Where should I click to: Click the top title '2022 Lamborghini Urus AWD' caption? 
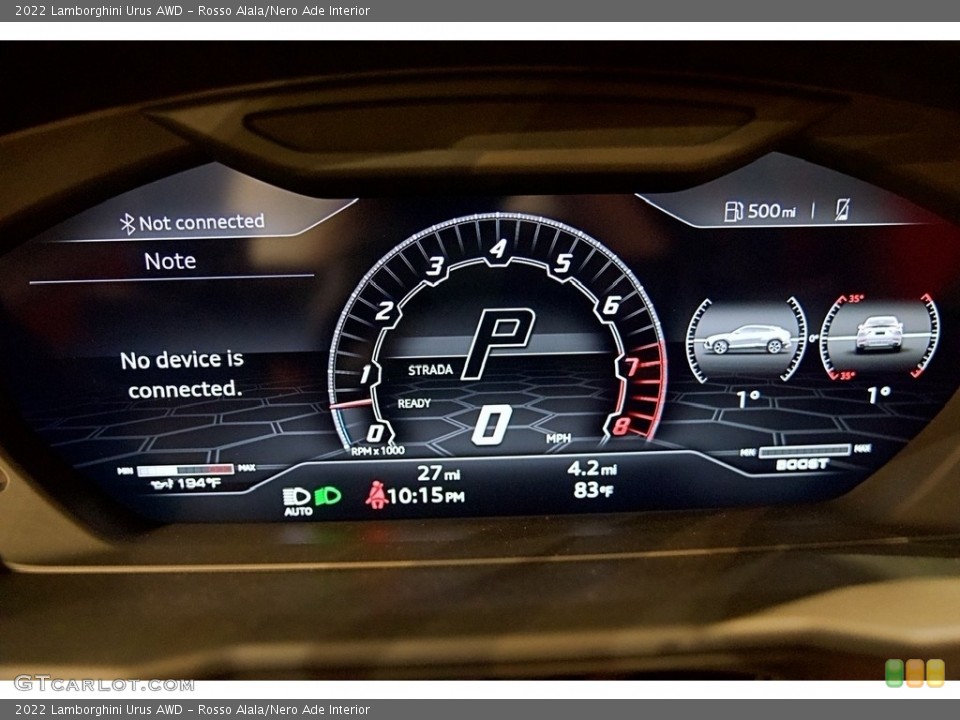[99, 10]
